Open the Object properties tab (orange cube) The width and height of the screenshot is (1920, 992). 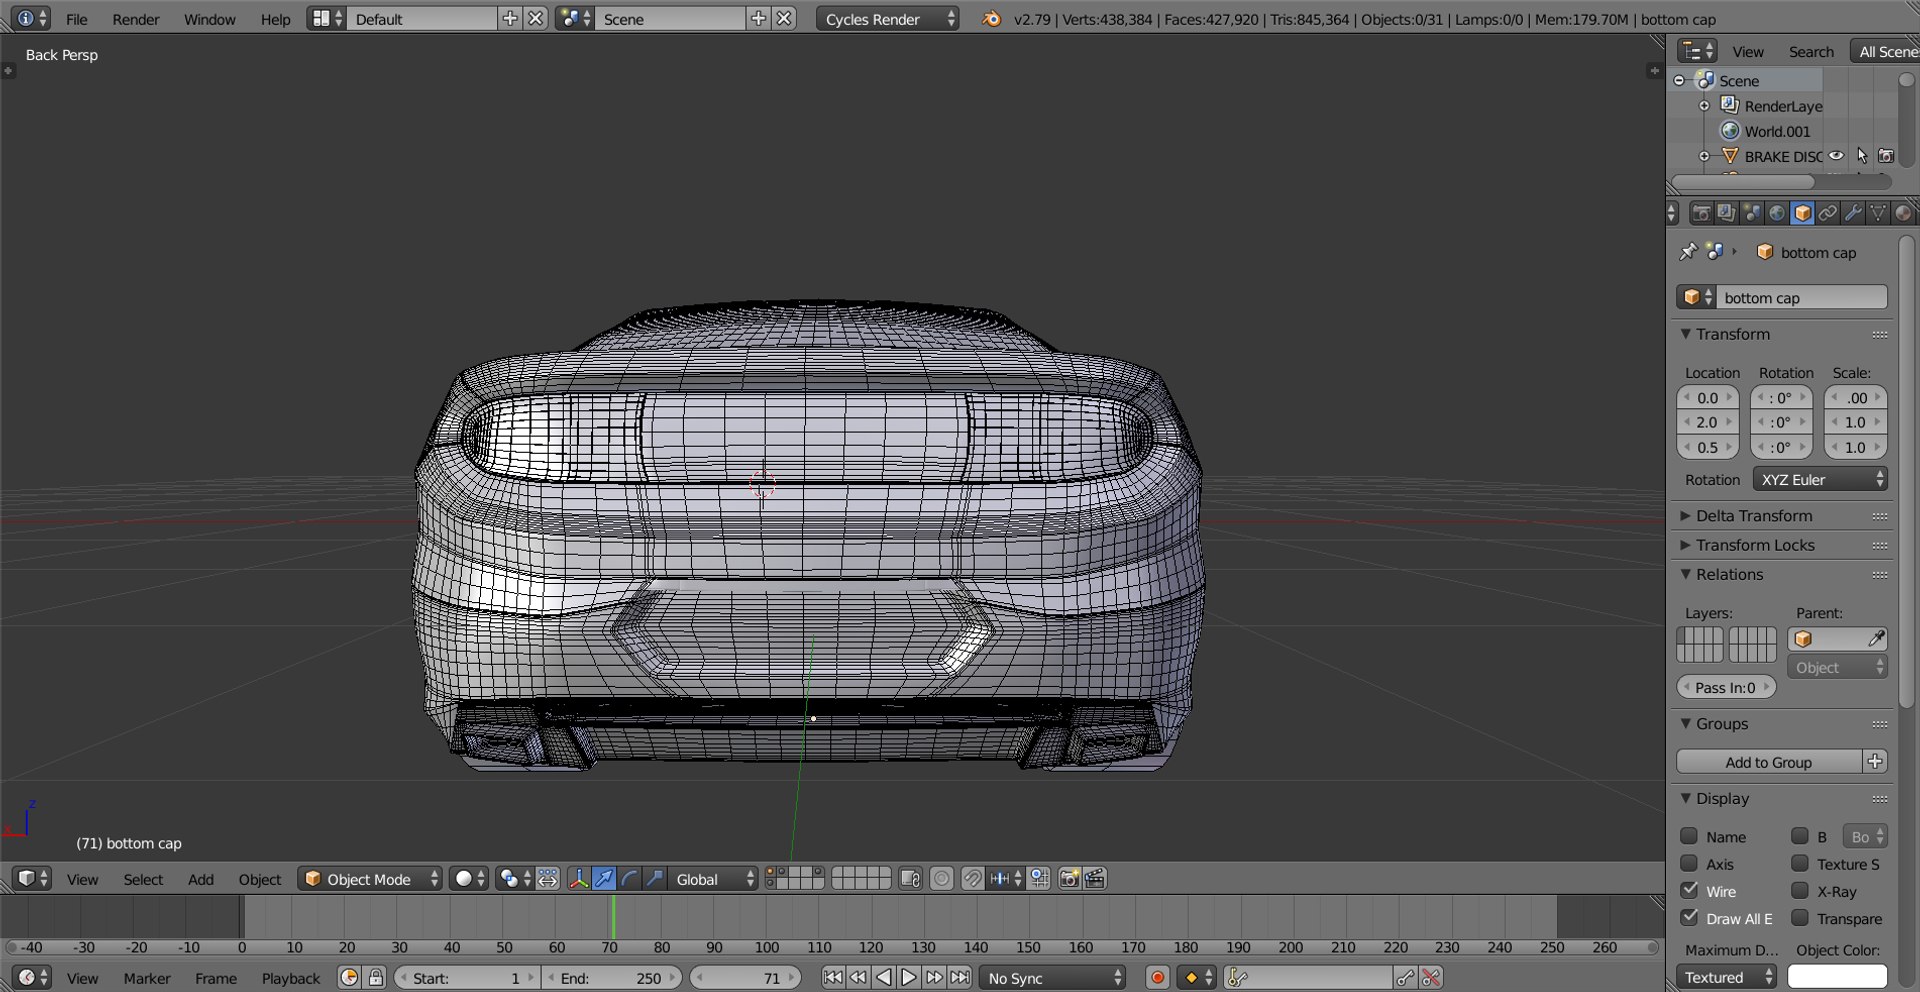1802,213
